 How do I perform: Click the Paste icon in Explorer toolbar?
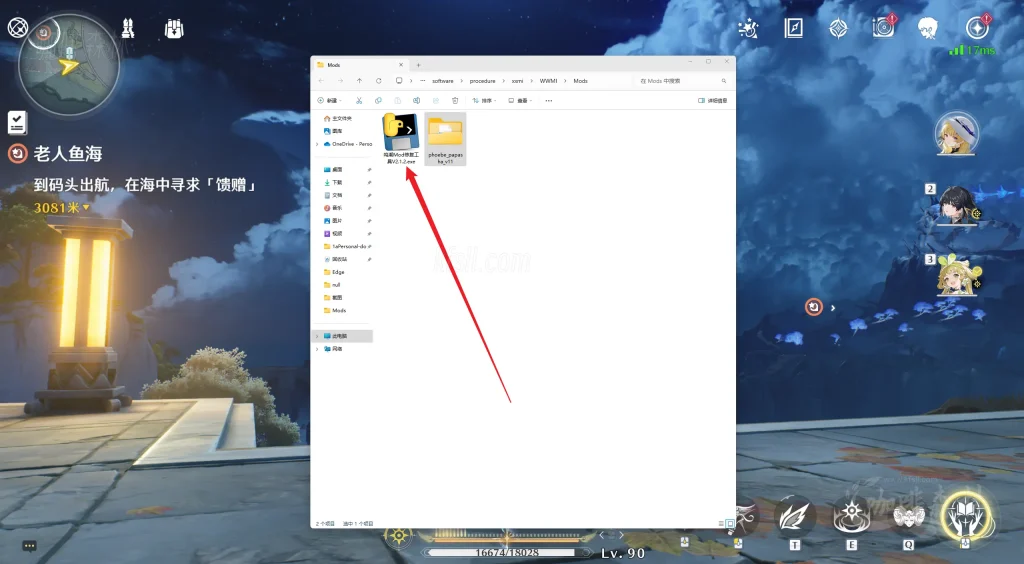397,101
